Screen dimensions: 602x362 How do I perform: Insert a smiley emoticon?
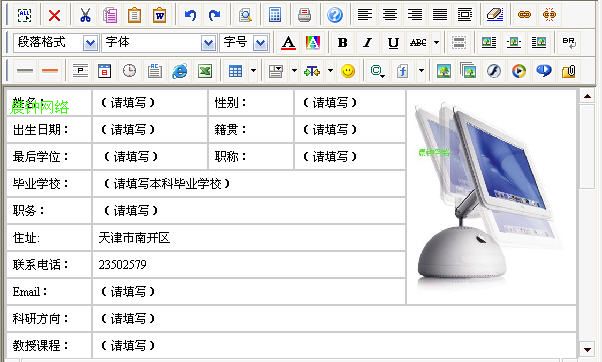(348, 71)
